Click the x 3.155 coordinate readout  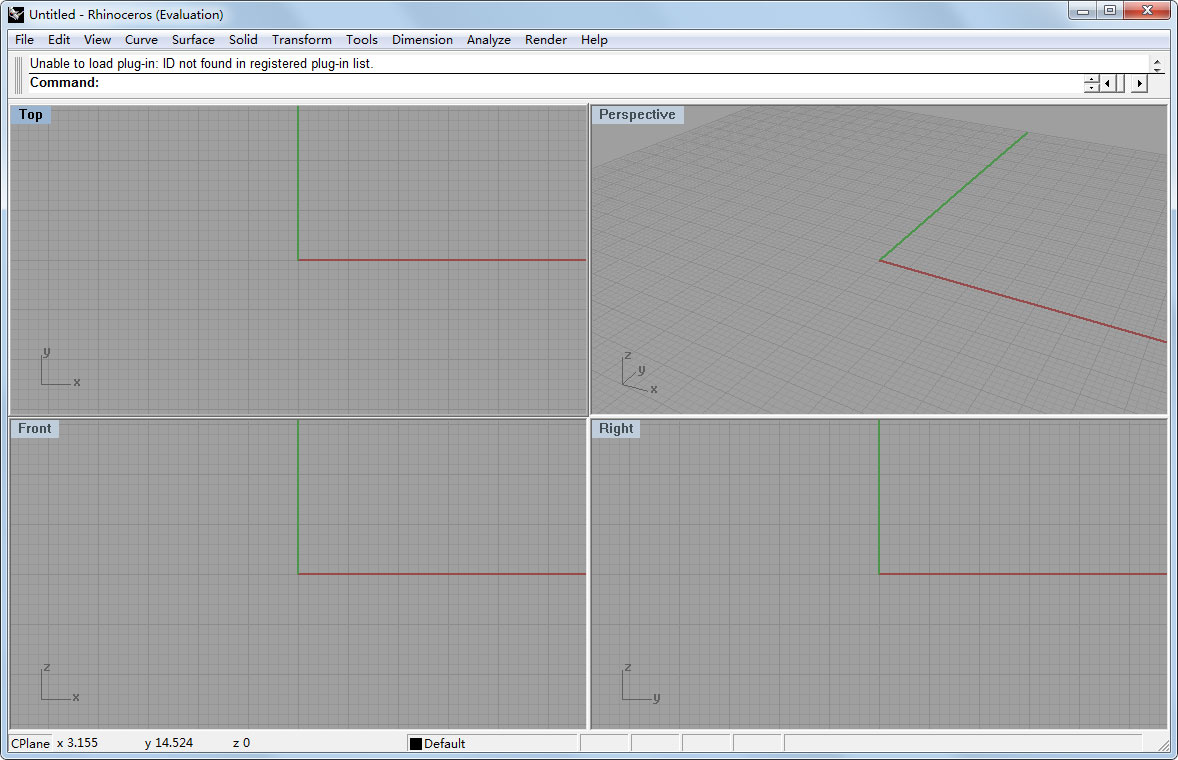pyautogui.click(x=77, y=743)
